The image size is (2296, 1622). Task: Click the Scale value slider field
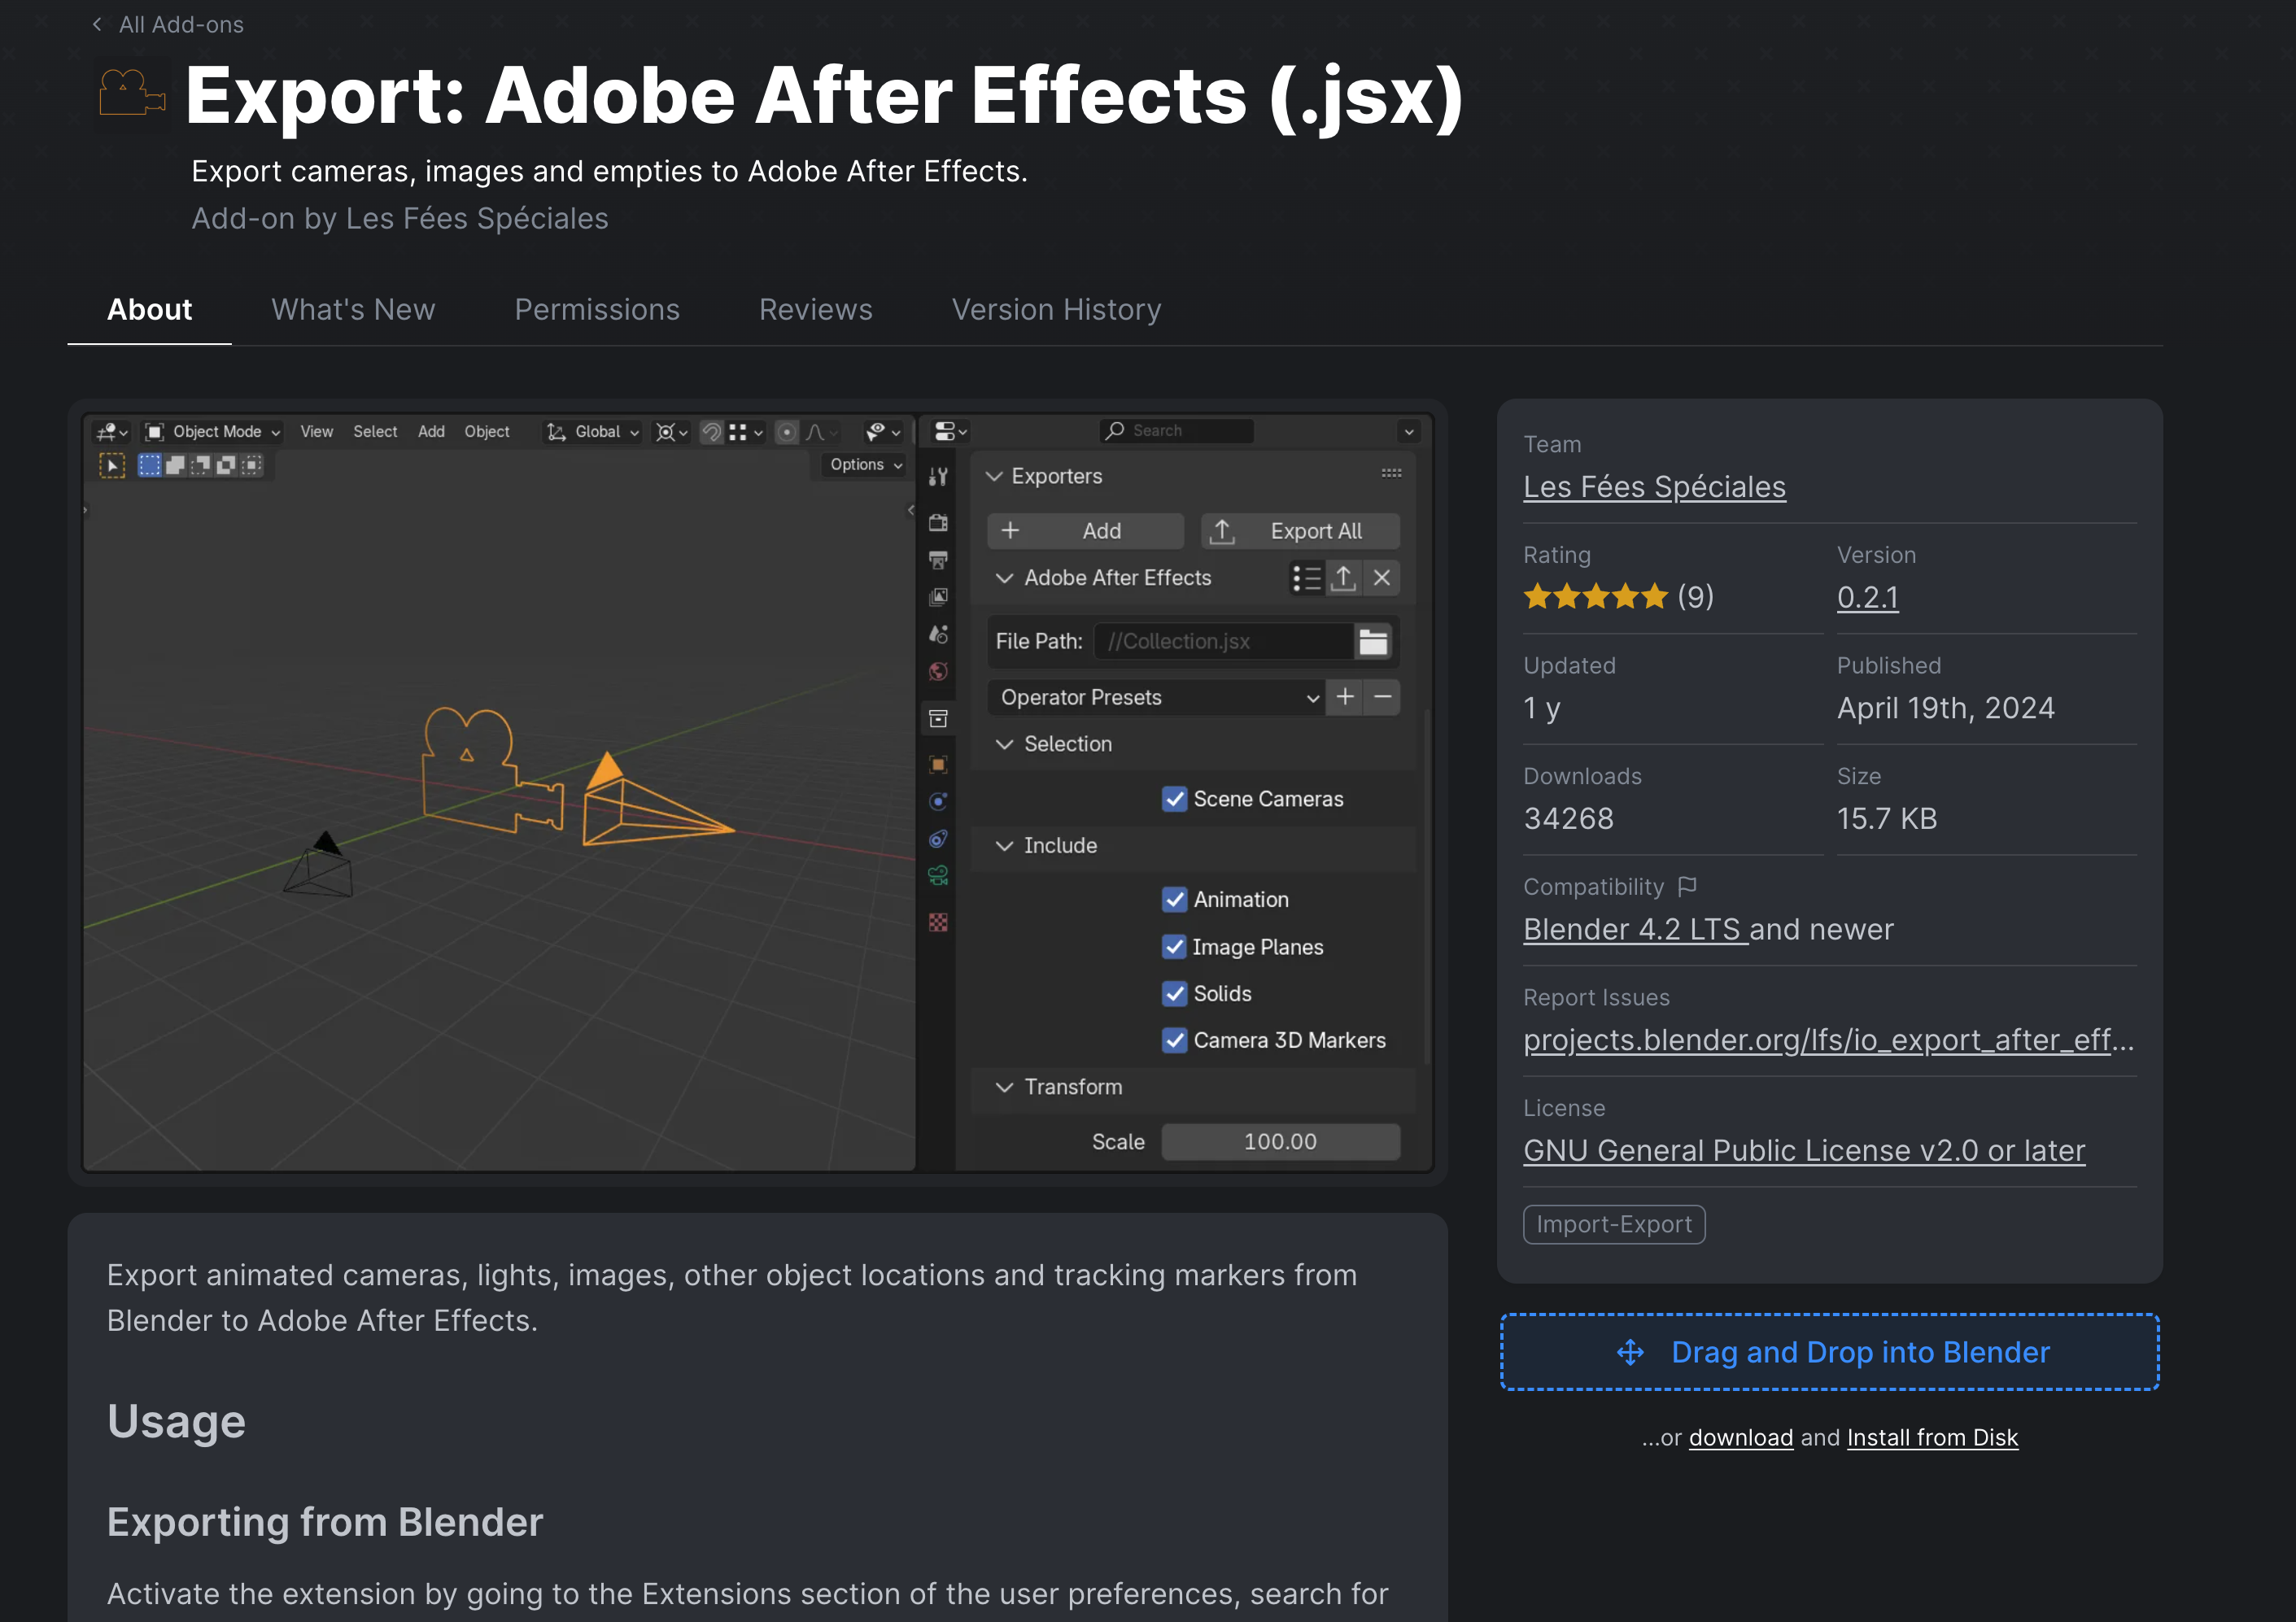(x=1280, y=1142)
